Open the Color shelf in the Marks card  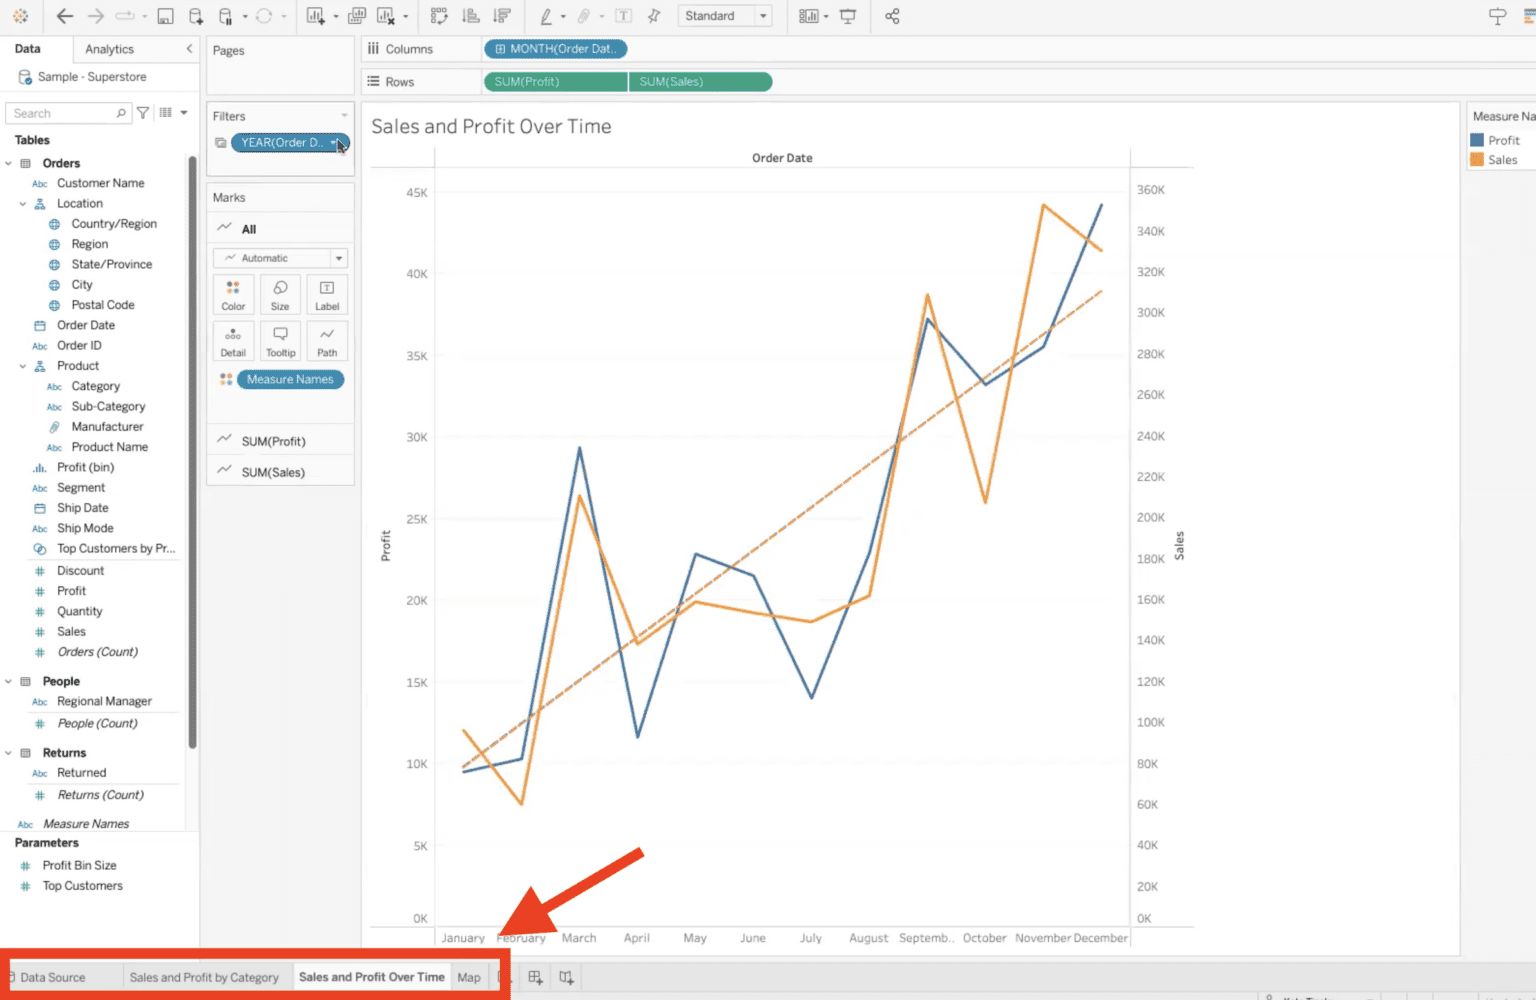(x=232, y=294)
